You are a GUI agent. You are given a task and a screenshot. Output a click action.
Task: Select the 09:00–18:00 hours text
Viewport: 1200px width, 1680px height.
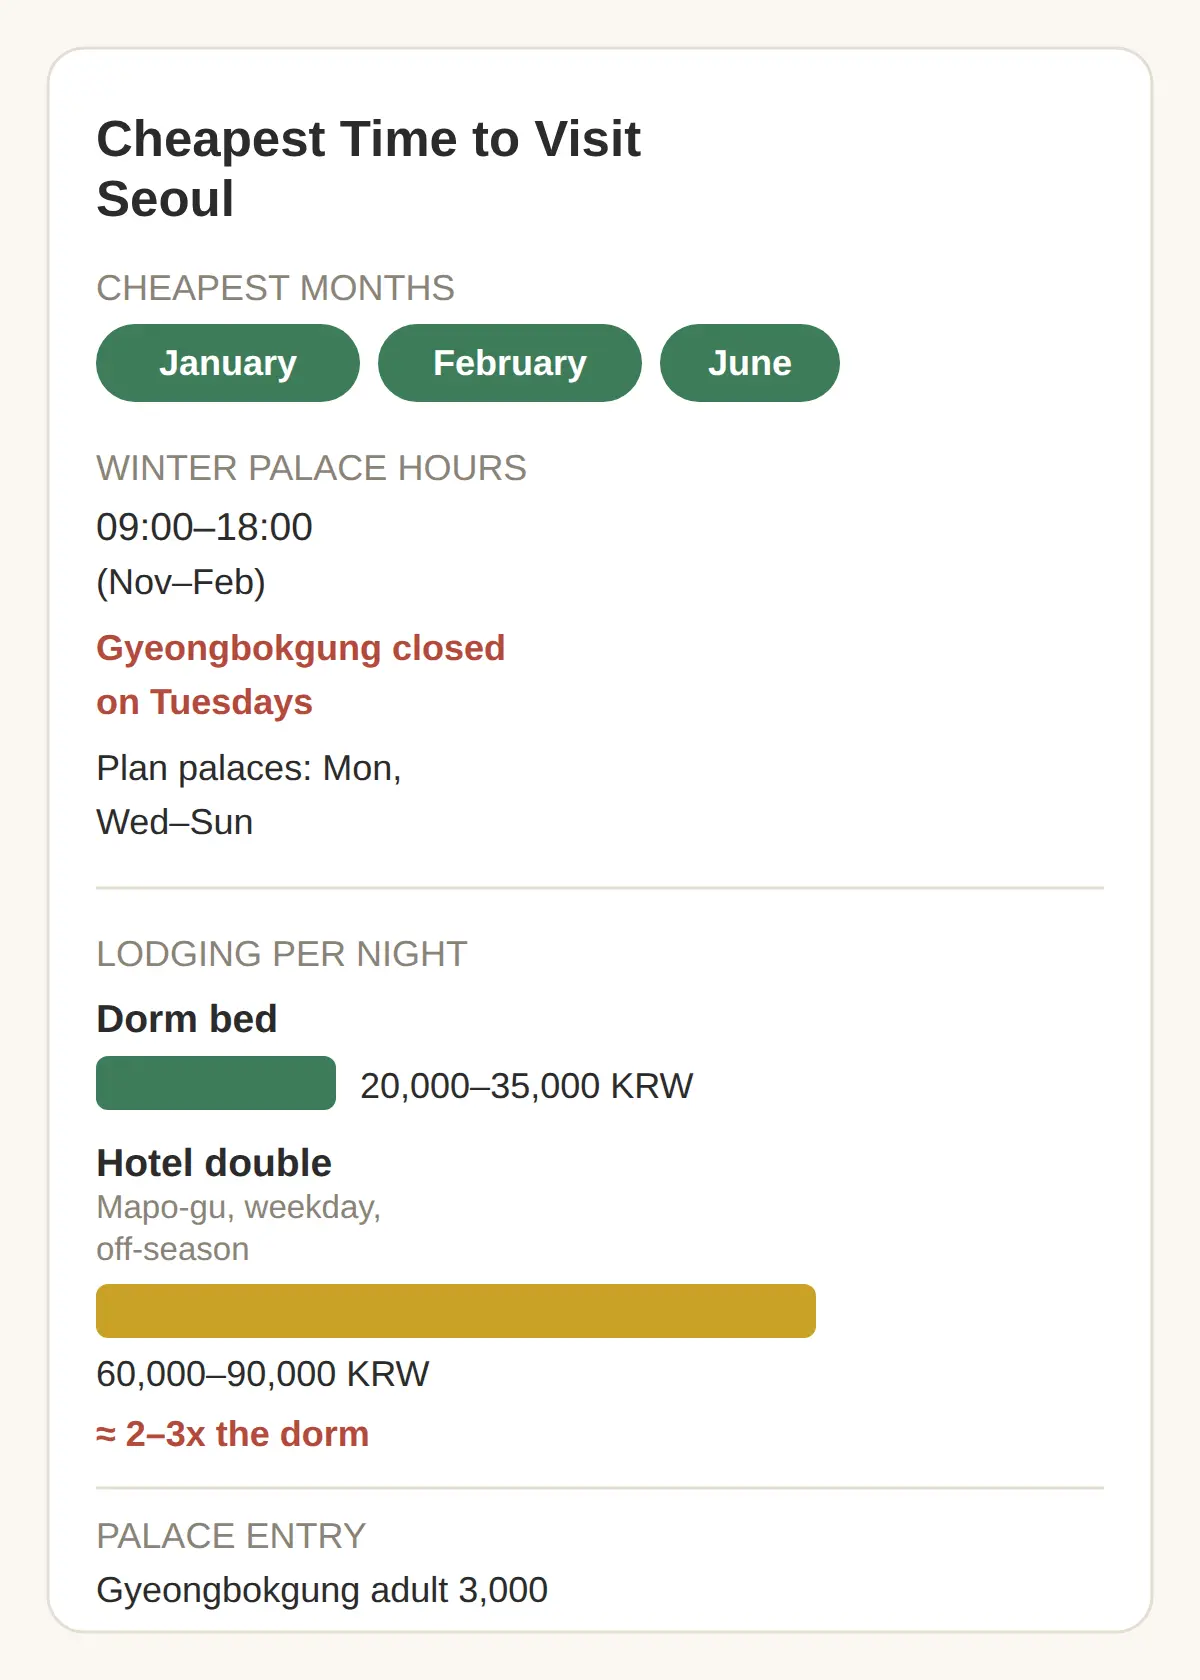[x=204, y=527]
